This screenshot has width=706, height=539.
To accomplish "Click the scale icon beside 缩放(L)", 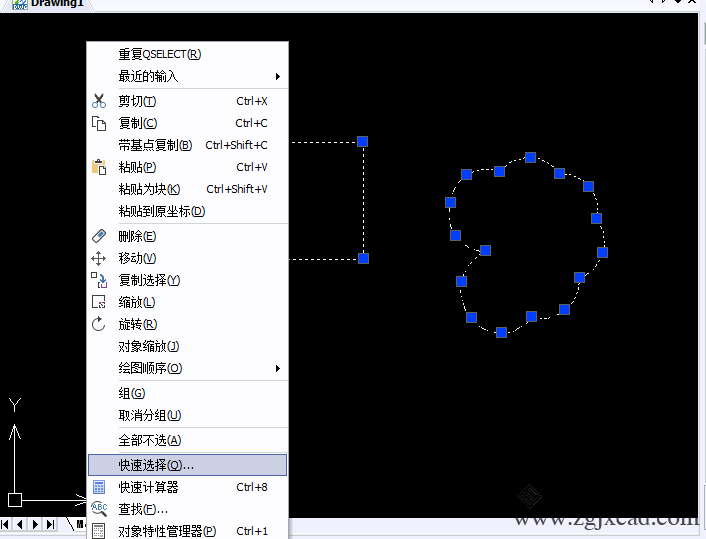I will coord(99,302).
